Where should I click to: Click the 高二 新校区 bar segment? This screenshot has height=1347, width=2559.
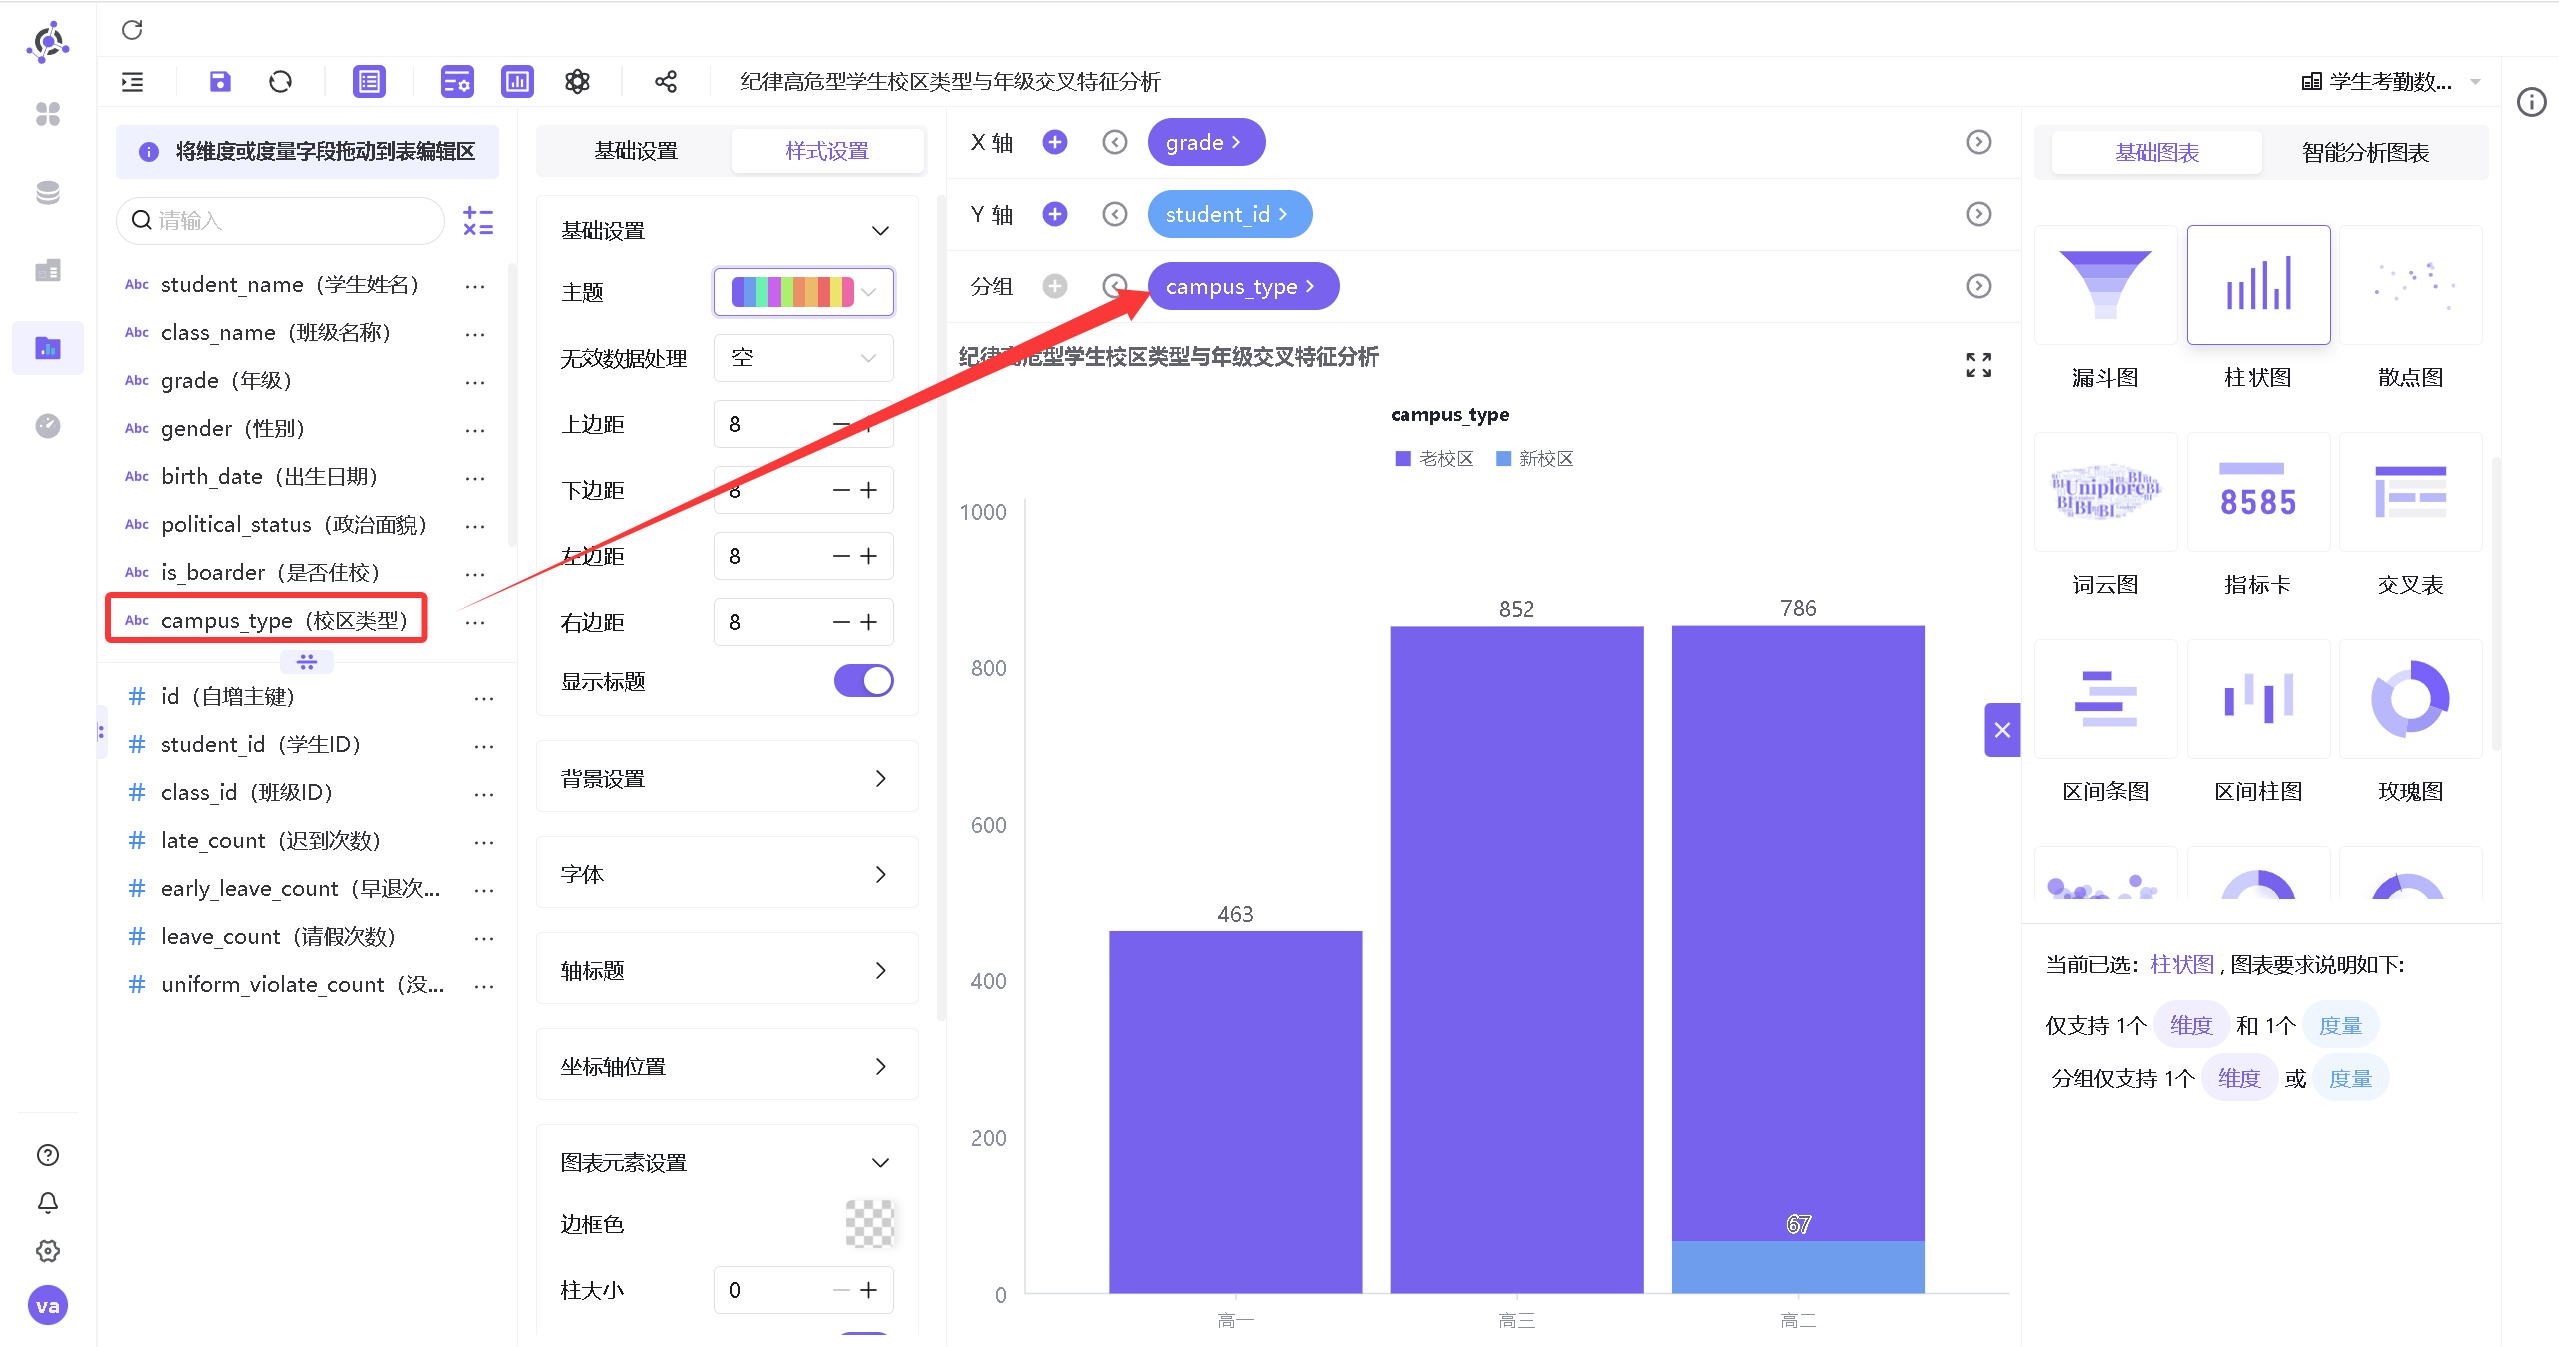pyautogui.click(x=1797, y=1266)
